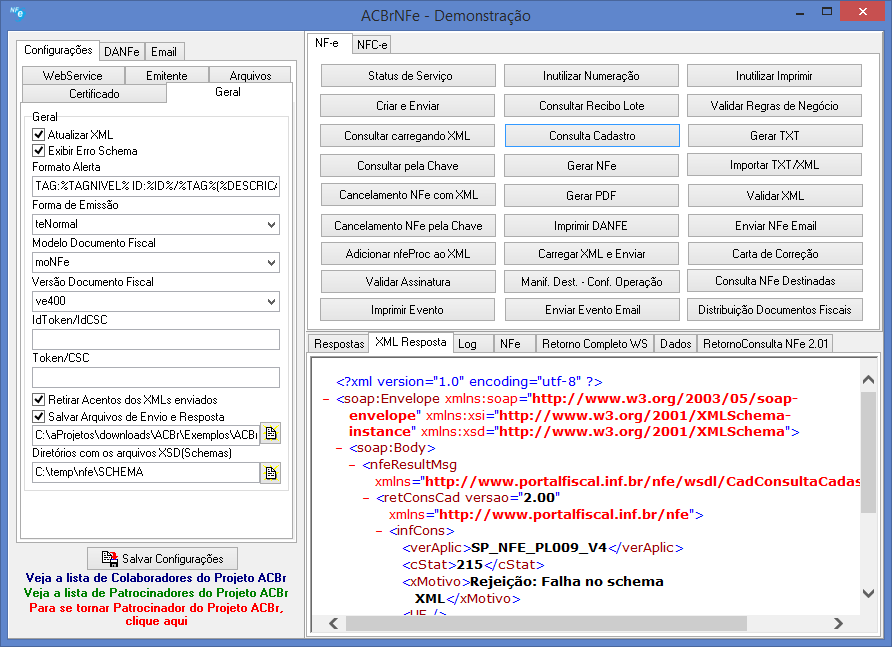The height and width of the screenshot is (647, 892).
Task: Click Validar XML button
Action: click(x=775, y=196)
